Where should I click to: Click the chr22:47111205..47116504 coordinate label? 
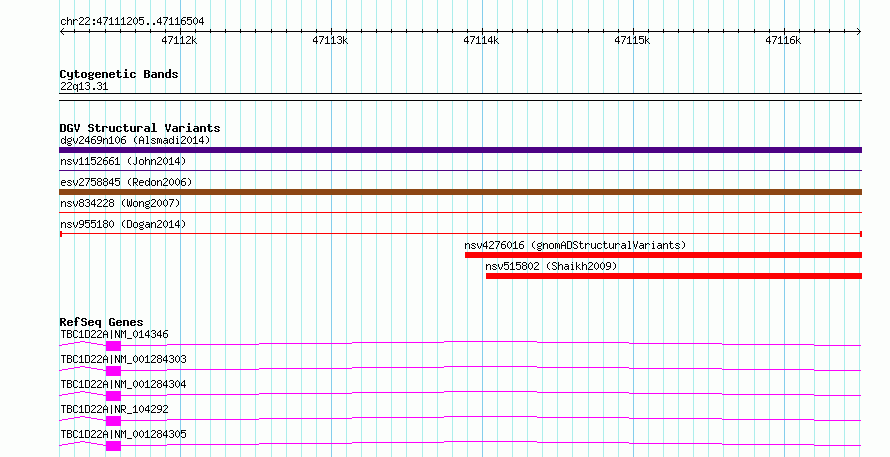tap(132, 22)
